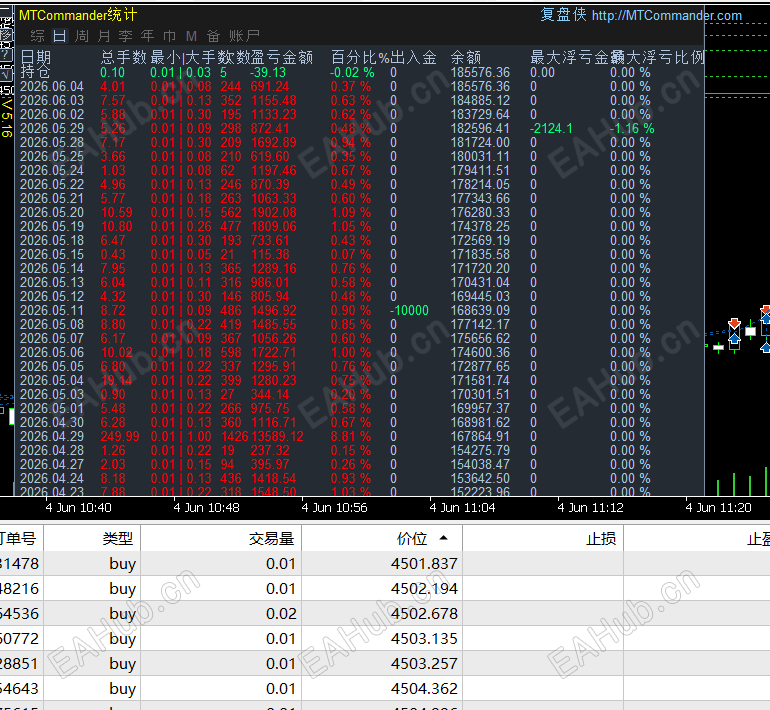Click the fully visible red down-arrow trade marker
The height and width of the screenshot is (710, 770).
734,324
